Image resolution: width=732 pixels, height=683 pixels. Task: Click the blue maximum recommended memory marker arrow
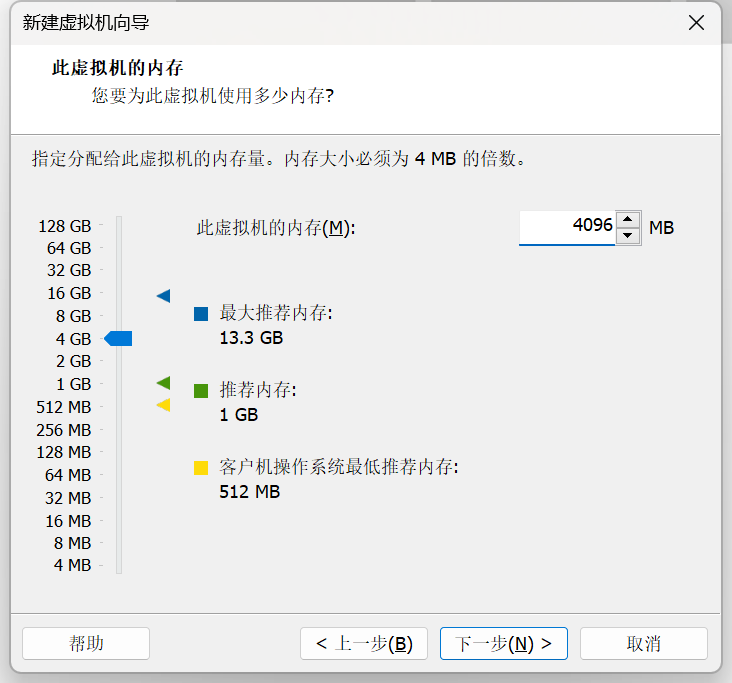[x=163, y=296]
